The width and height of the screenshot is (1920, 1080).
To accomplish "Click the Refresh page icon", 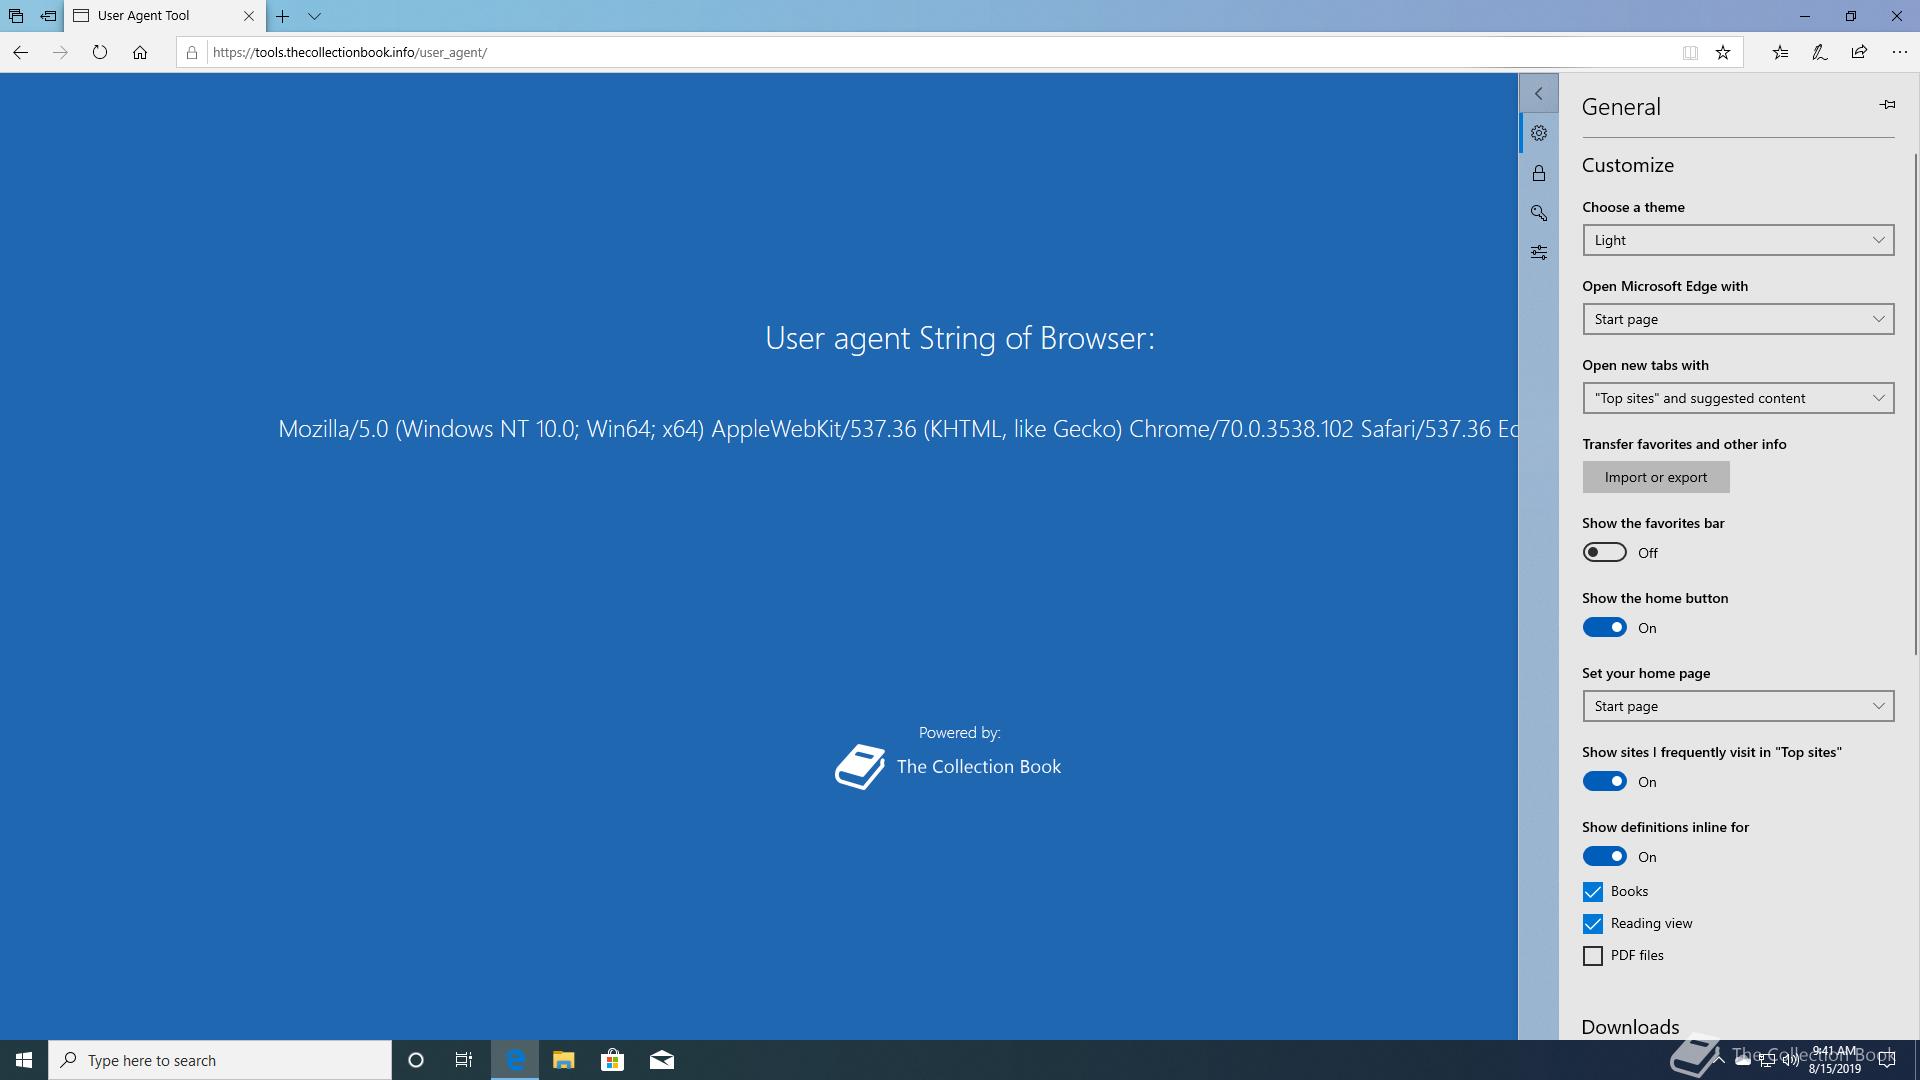I will (100, 53).
